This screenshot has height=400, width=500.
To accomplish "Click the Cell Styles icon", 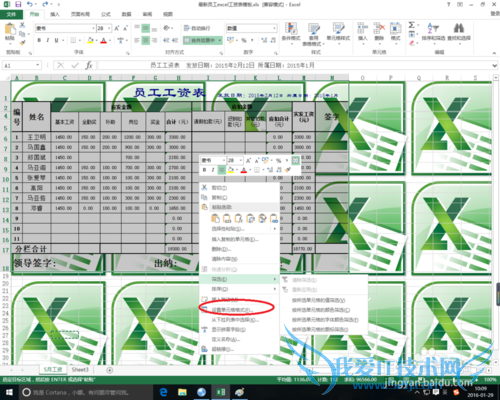I will pyautogui.click(x=338, y=29).
